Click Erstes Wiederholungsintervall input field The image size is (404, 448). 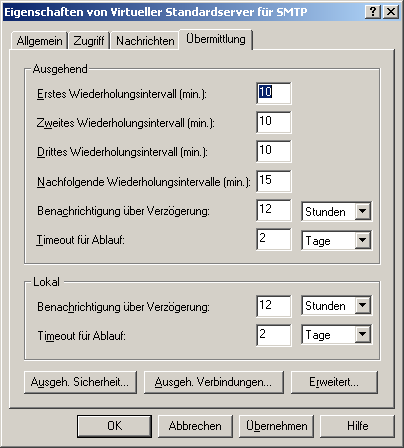click(x=274, y=93)
